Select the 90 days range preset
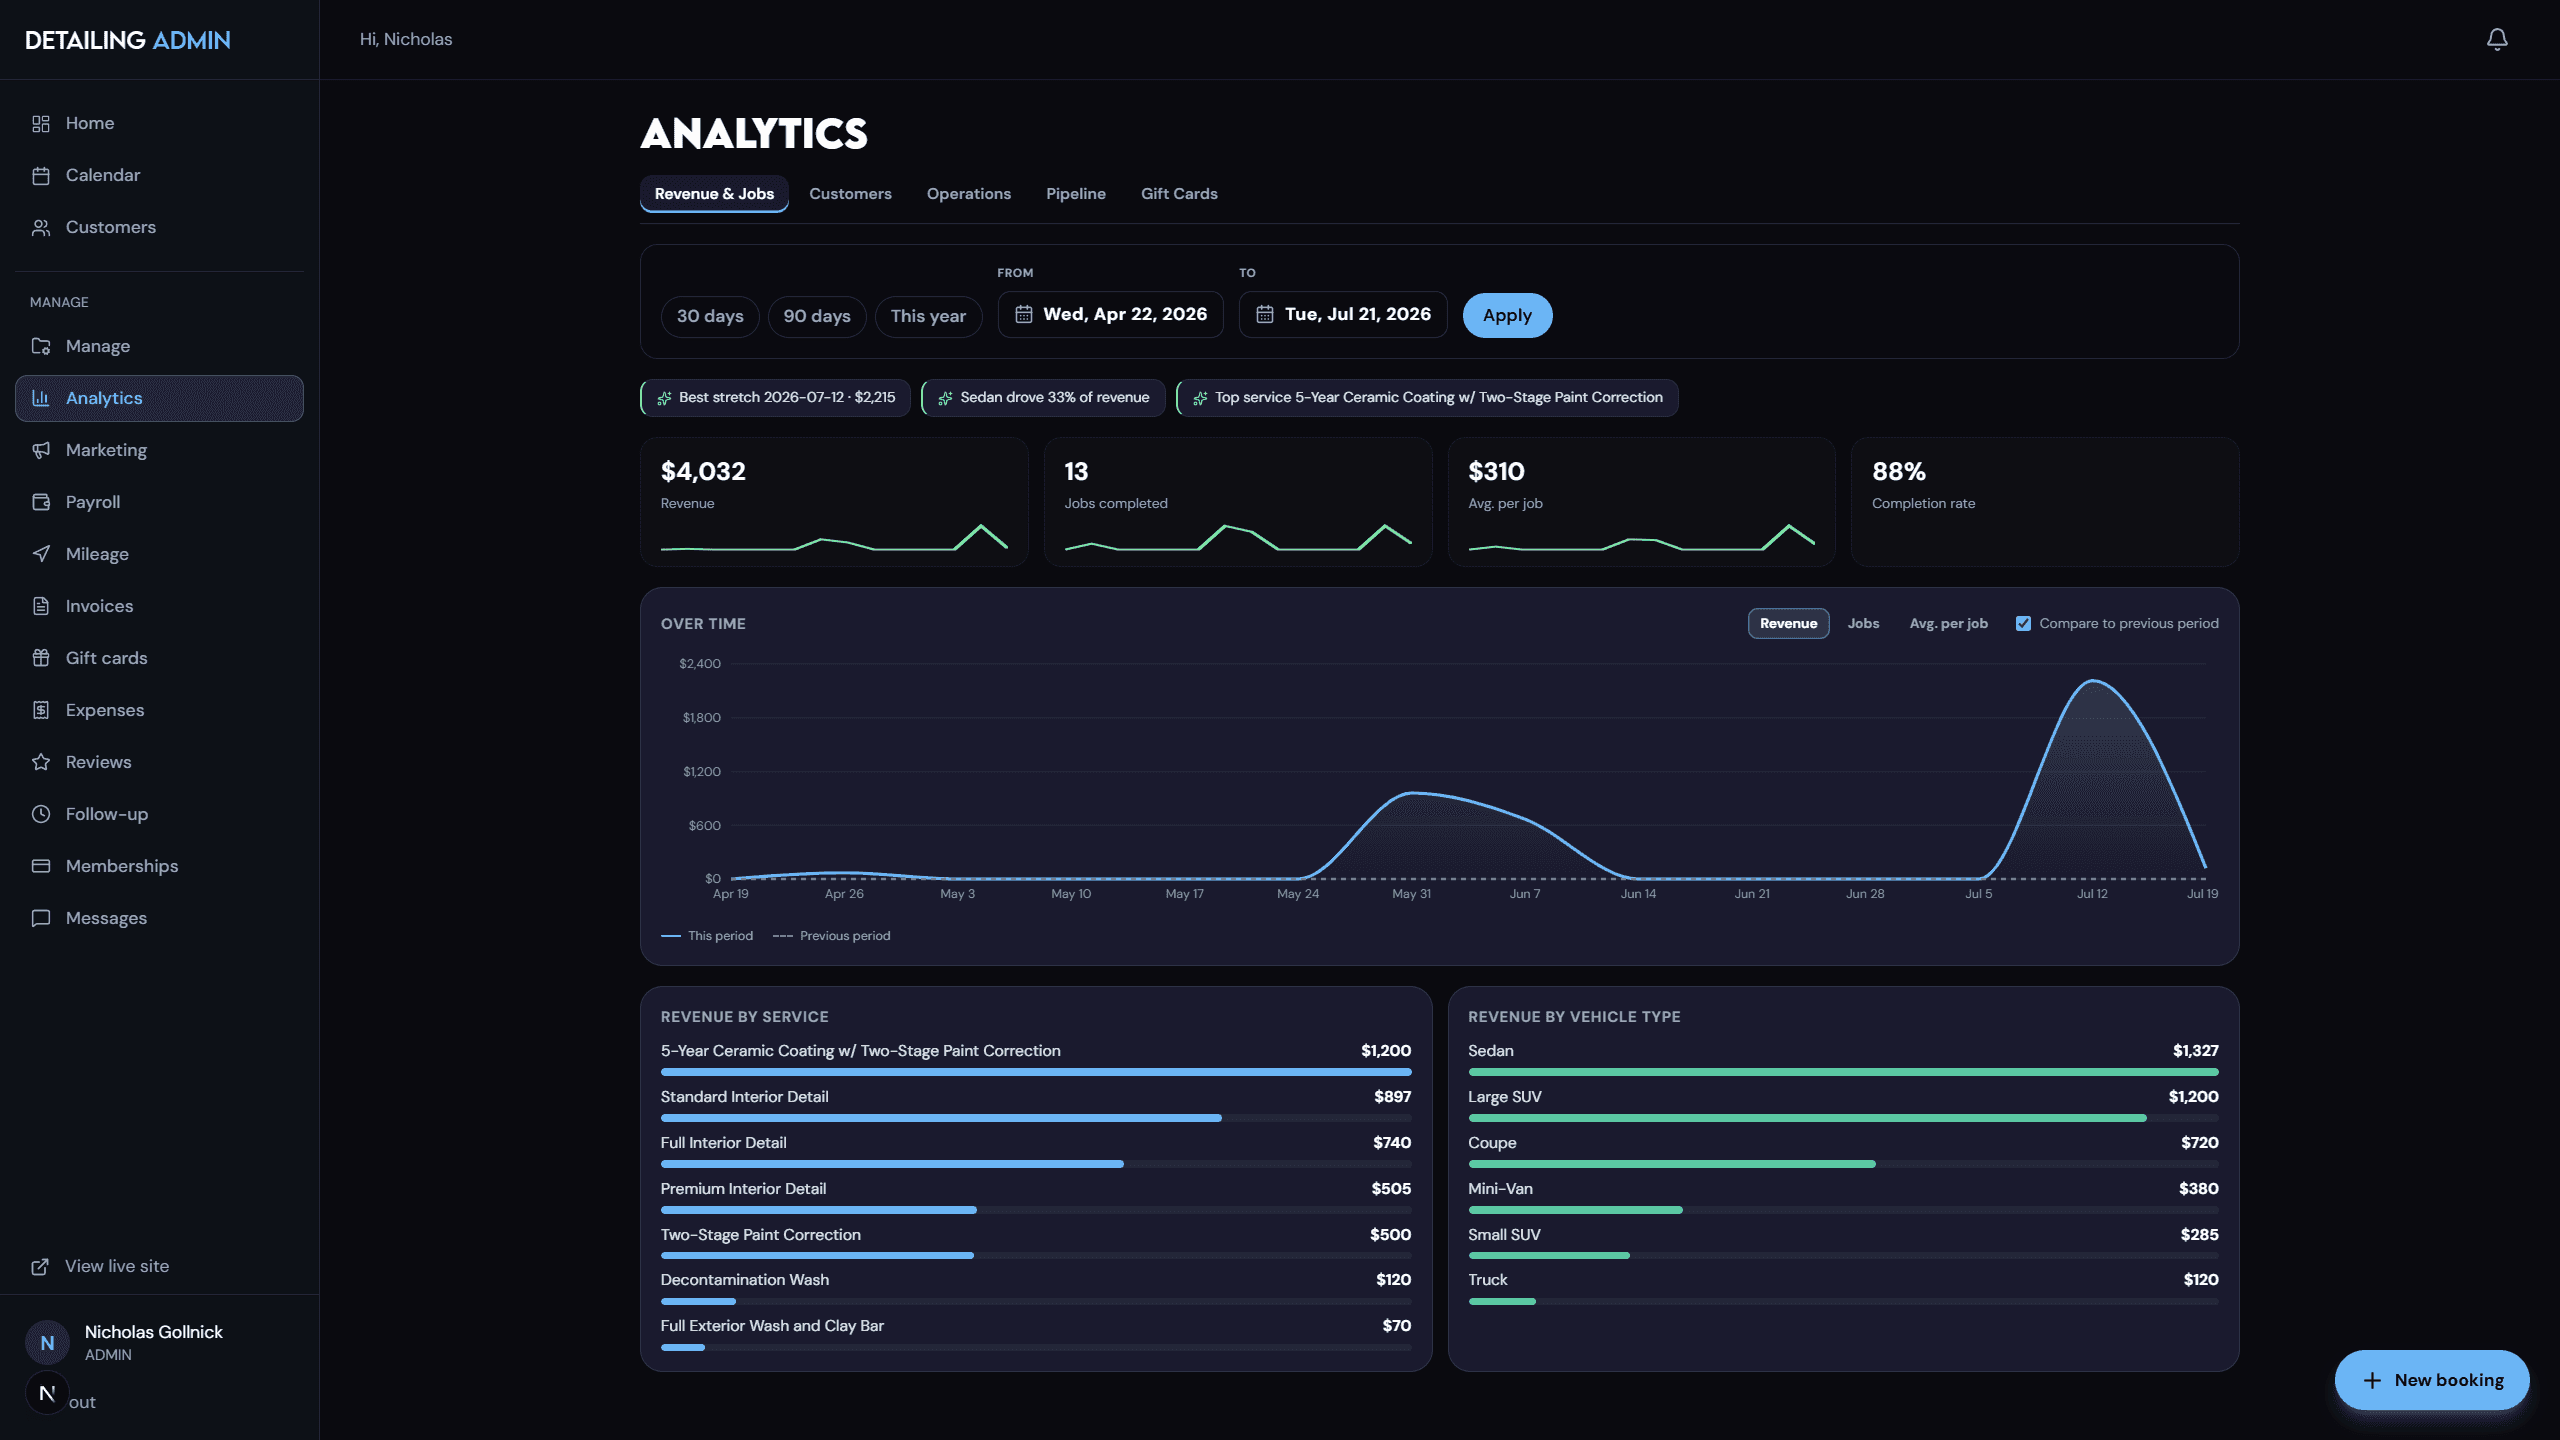Image resolution: width=2560 pixels, height=1440 pixels. click(817, 316)
